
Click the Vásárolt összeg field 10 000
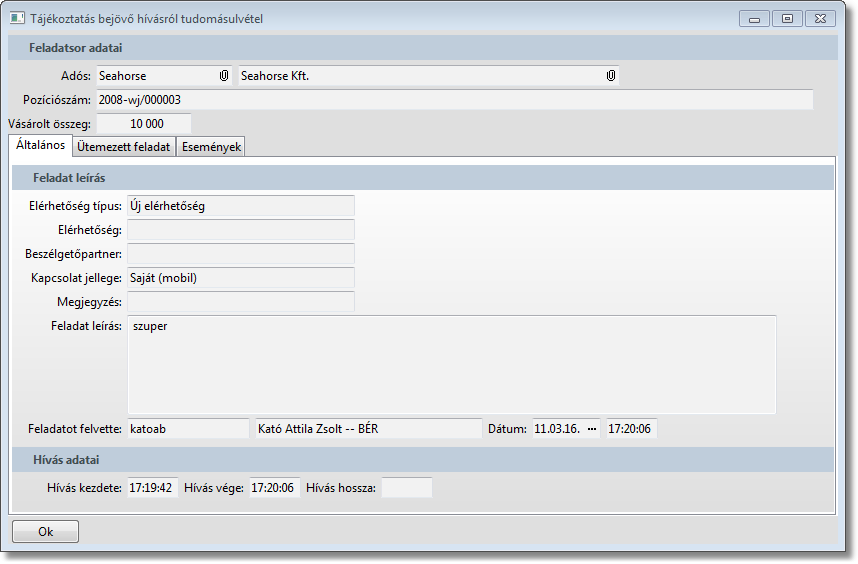pyautogui.click(x=144, y=124)
